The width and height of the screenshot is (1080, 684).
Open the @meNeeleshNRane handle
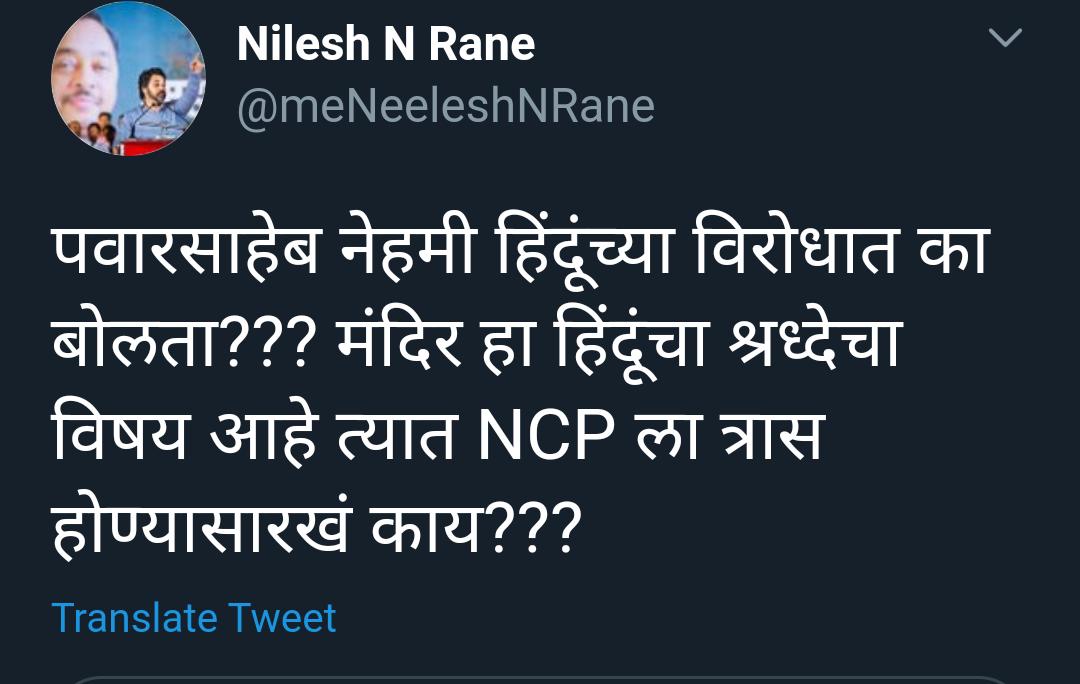point(446,107)
